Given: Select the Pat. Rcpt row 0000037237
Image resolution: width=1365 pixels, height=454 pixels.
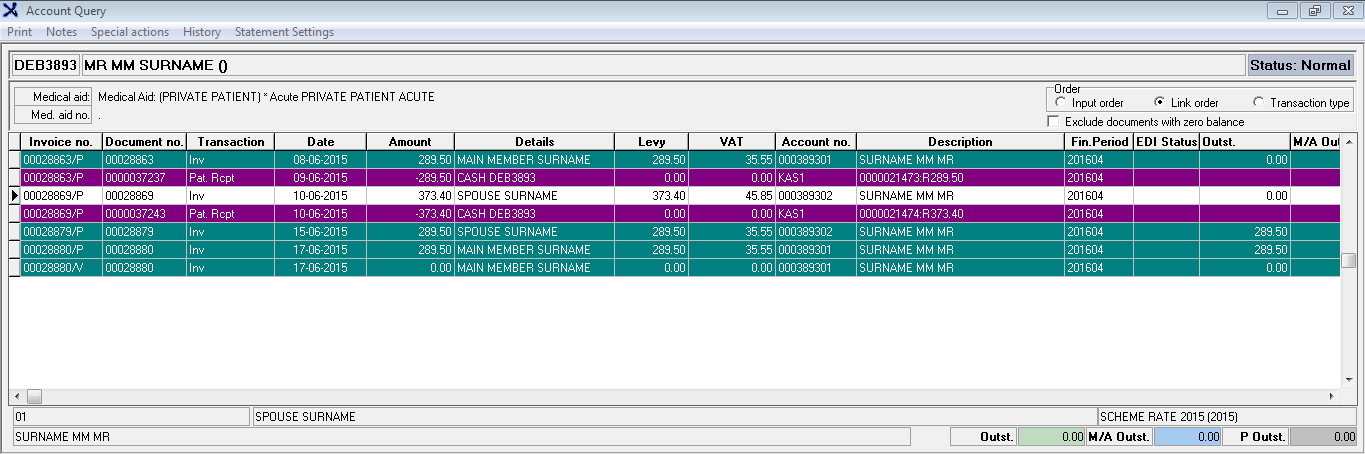Looking at the screenshot, I should (x=145, y=178).
